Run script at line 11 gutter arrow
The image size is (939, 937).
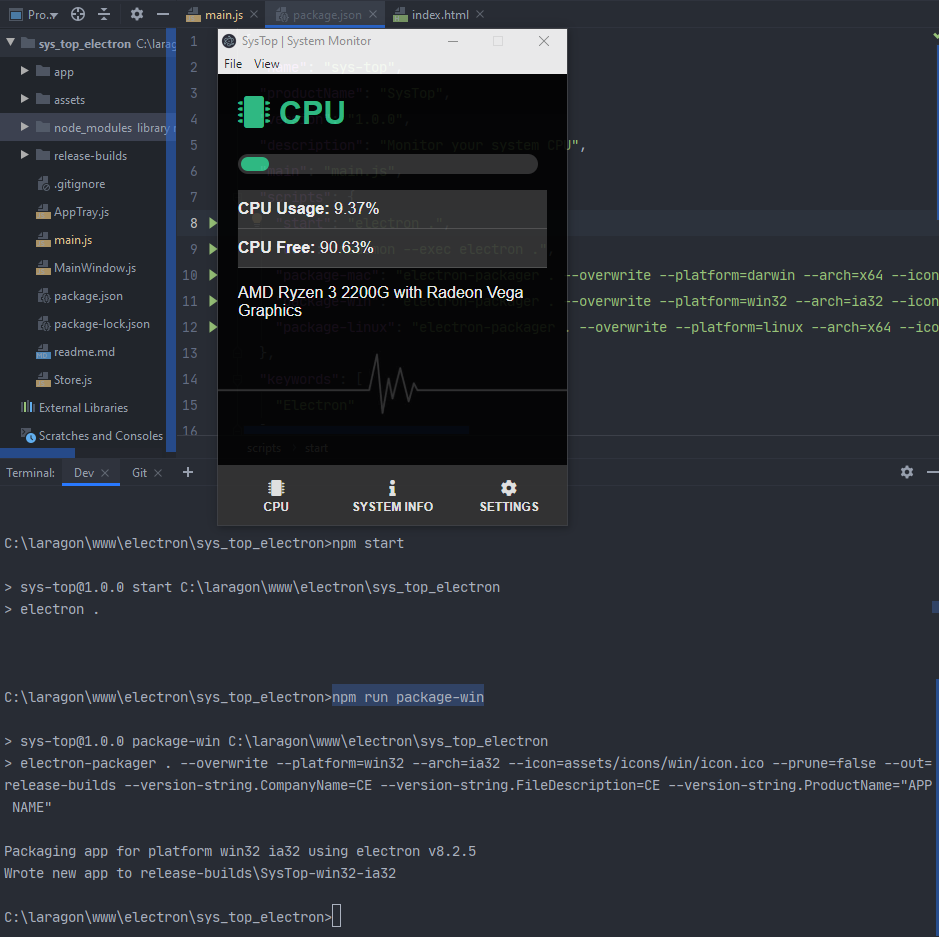point(213,301)
